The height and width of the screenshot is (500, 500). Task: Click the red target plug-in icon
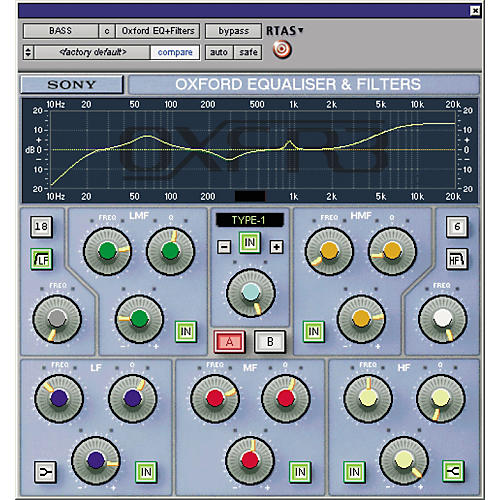[x=282, y=49]
